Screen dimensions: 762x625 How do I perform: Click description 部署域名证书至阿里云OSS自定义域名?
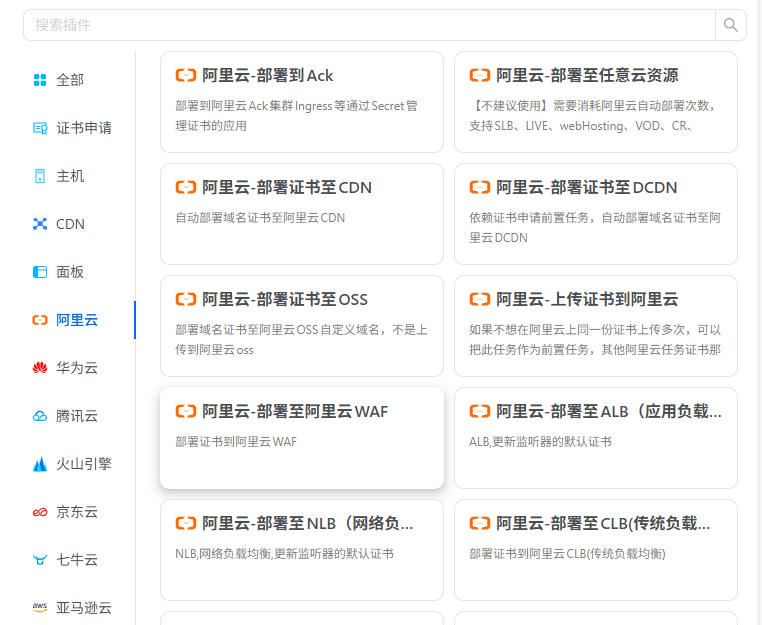(x=301, y=340)
